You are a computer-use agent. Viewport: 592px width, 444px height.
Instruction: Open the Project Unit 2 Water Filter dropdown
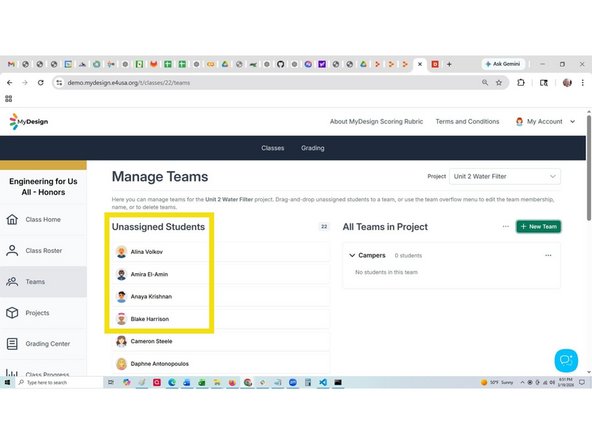click(504, 176)
